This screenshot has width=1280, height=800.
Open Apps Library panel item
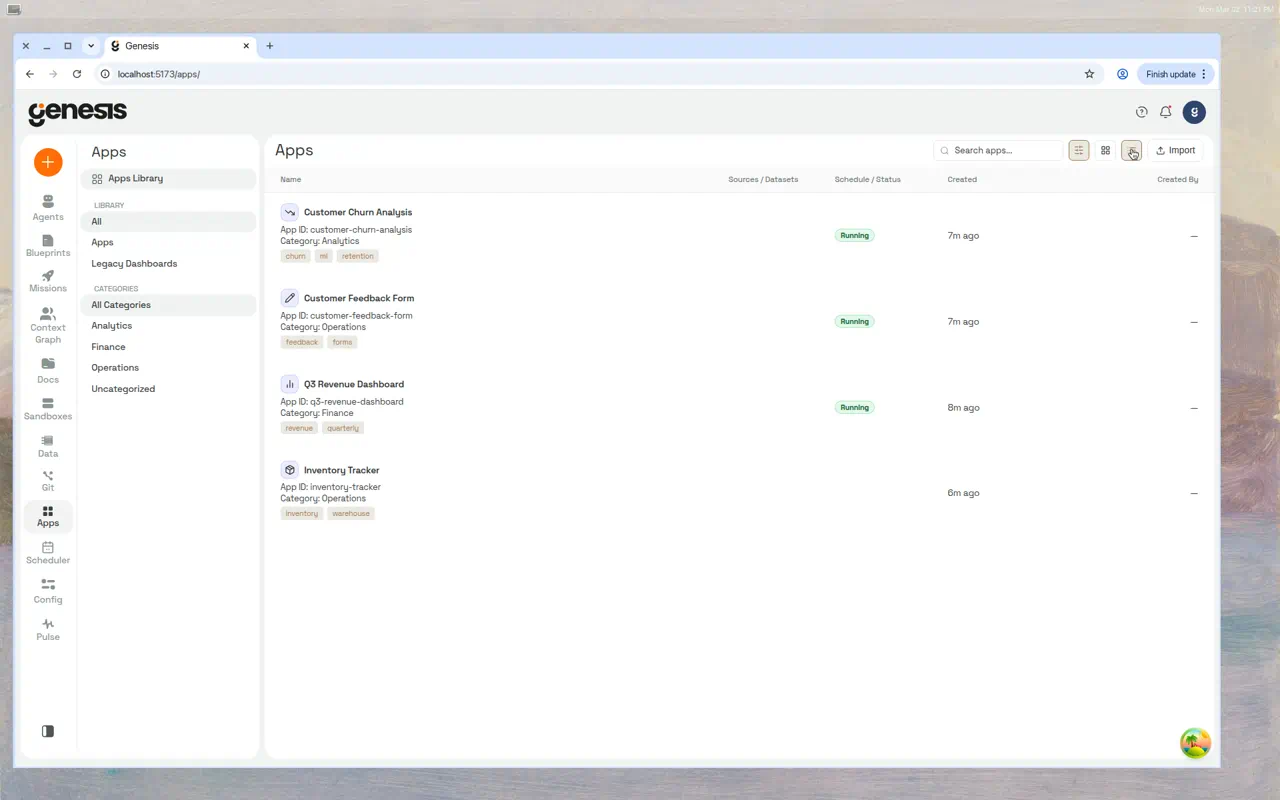[x=168, y=179]
